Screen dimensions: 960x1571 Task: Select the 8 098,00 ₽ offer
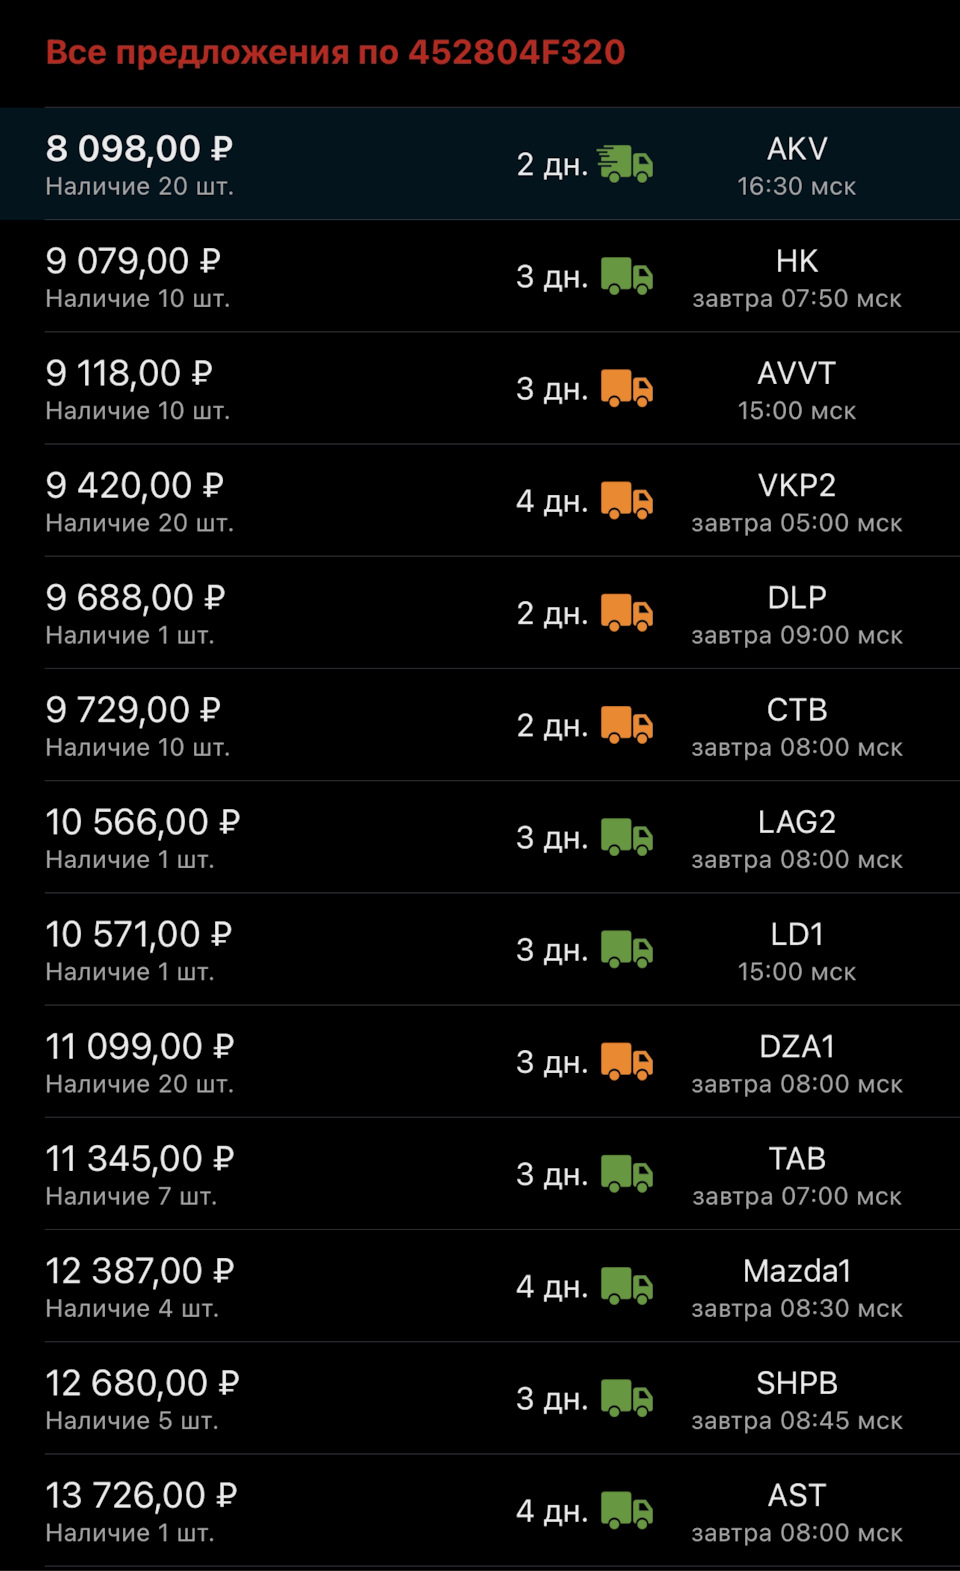[x=139, y=149]
